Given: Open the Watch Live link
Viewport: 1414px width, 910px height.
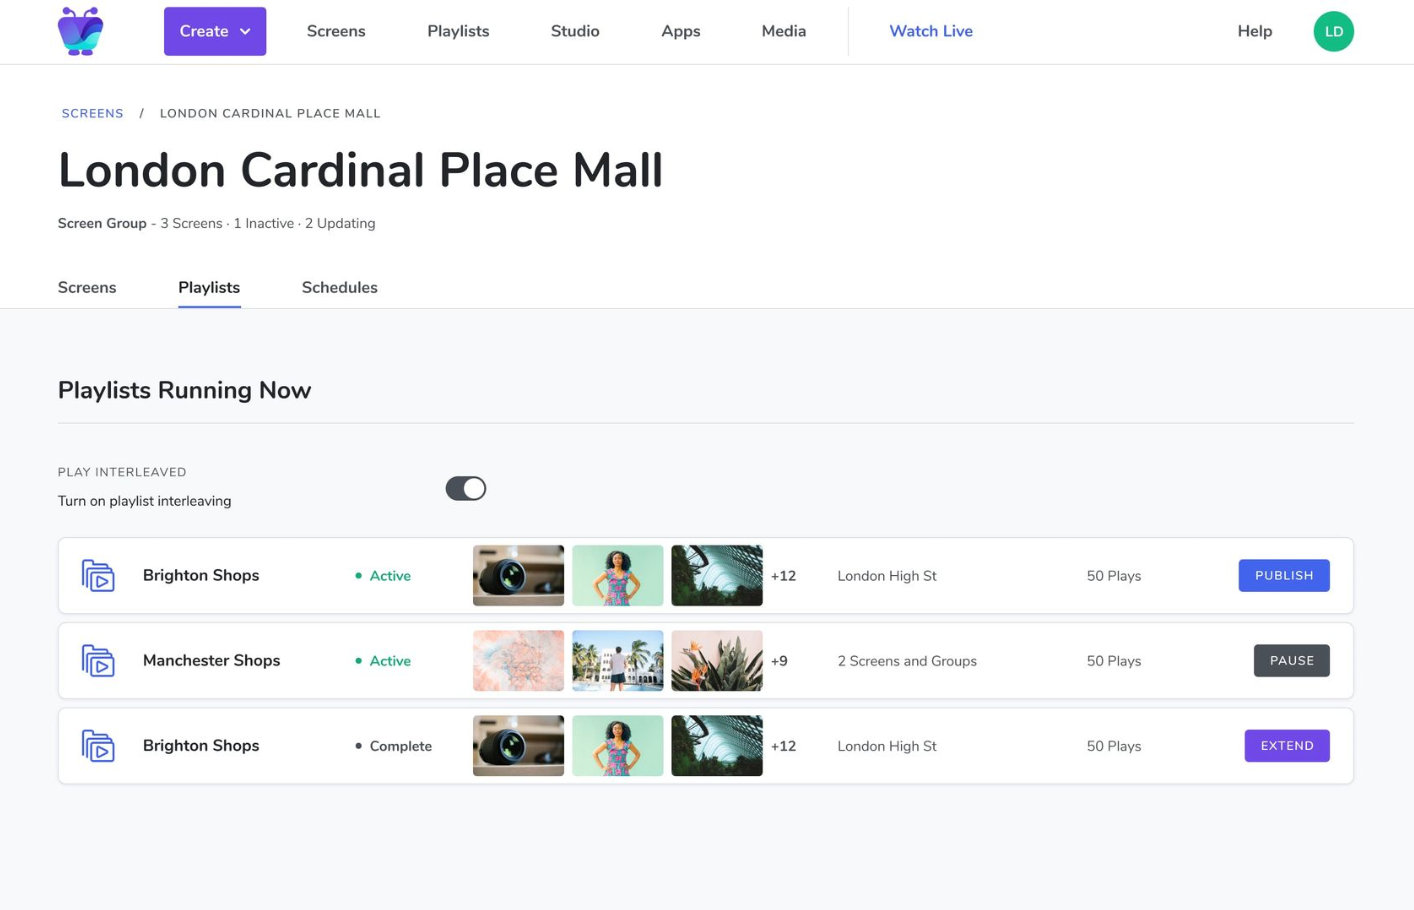Looking at the screenshot, I should (x=930, y=31).
